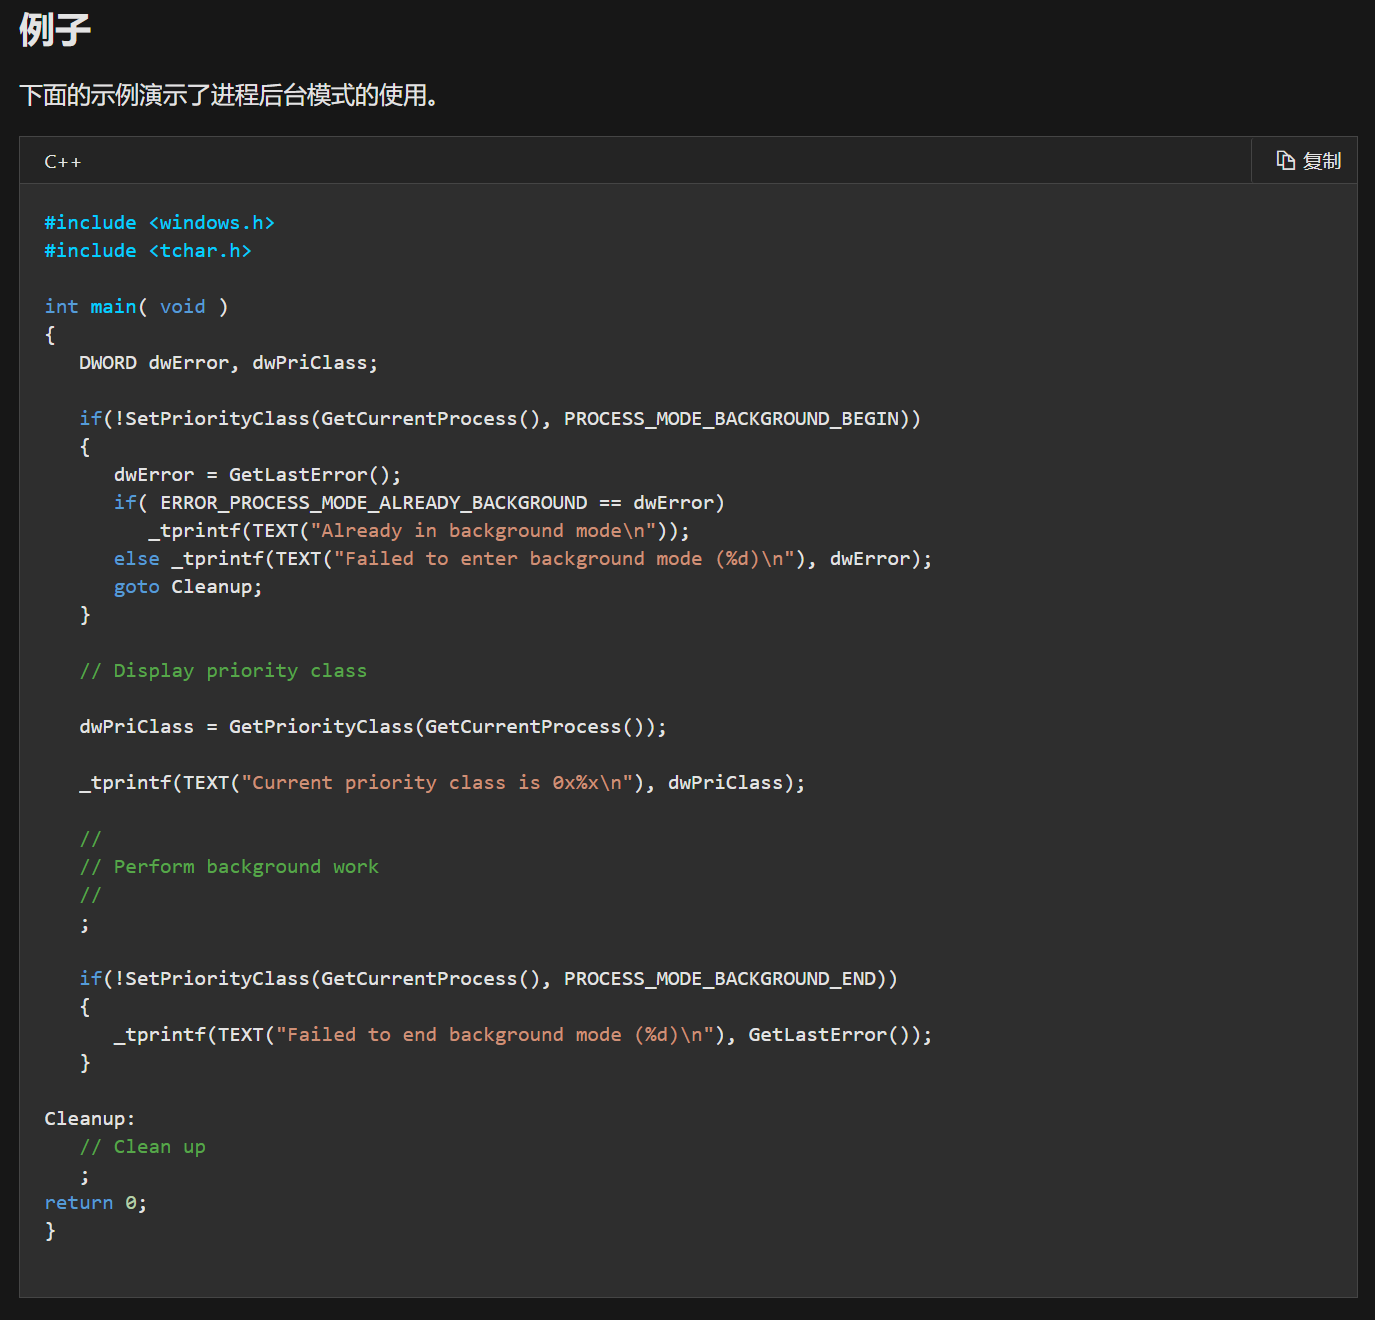Image resolution: width=1375 pixels, height=1320 pixels.
Task: Click the 例子 heading
Action: click(55, 29)
